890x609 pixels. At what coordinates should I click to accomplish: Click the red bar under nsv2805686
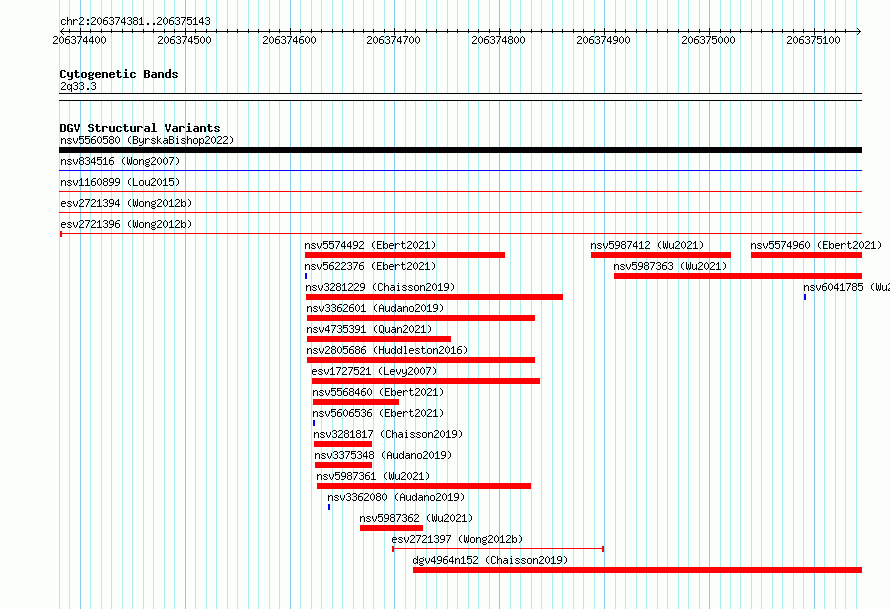421,360
